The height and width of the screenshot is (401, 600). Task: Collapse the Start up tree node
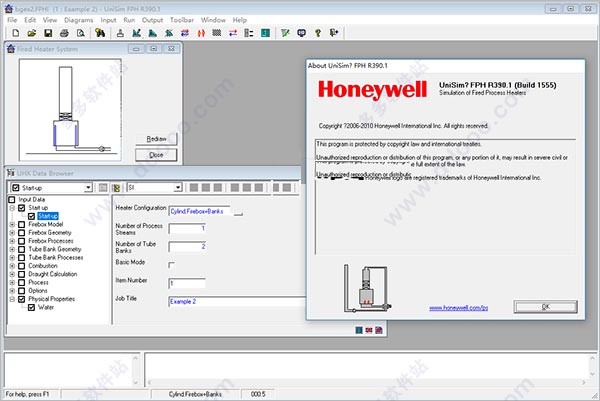12,208
